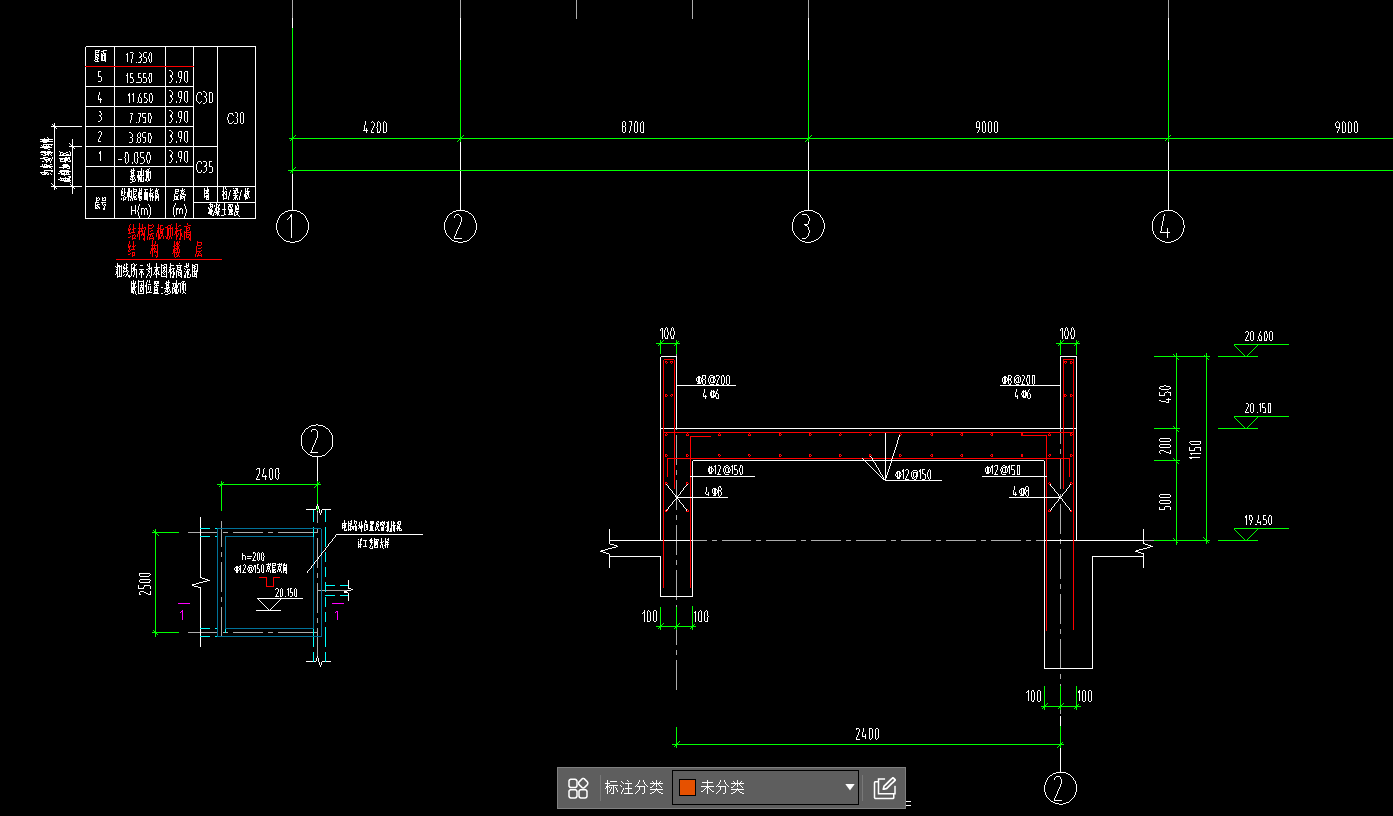Click the 500 vertical dimension
The height and width of the screenshot is (816, 1393).
click(x=1165, y=501)
